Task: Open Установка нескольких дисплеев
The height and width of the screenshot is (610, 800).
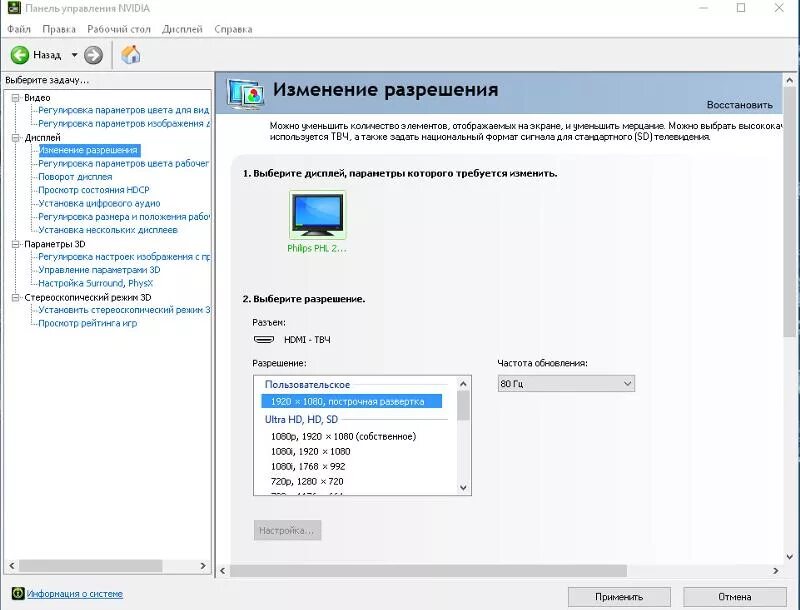Action: [x=108, y=230]
